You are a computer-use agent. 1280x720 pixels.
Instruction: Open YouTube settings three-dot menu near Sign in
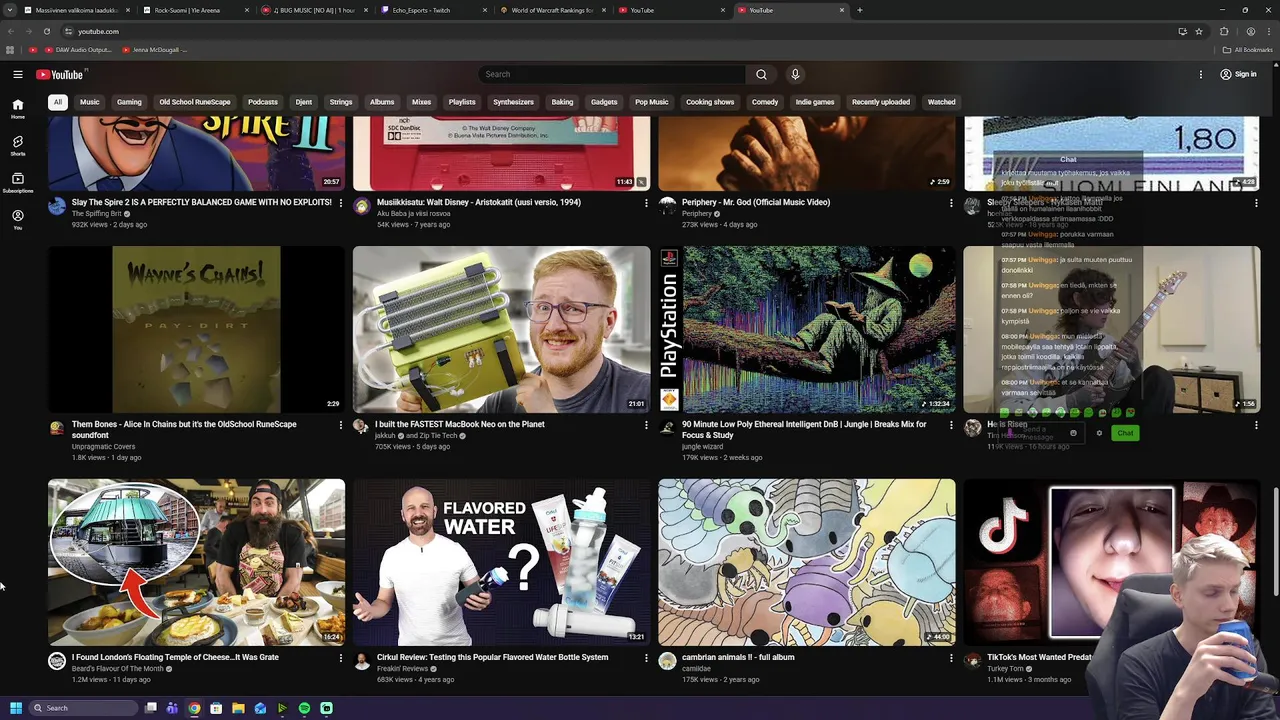(x=1201, y=74)
